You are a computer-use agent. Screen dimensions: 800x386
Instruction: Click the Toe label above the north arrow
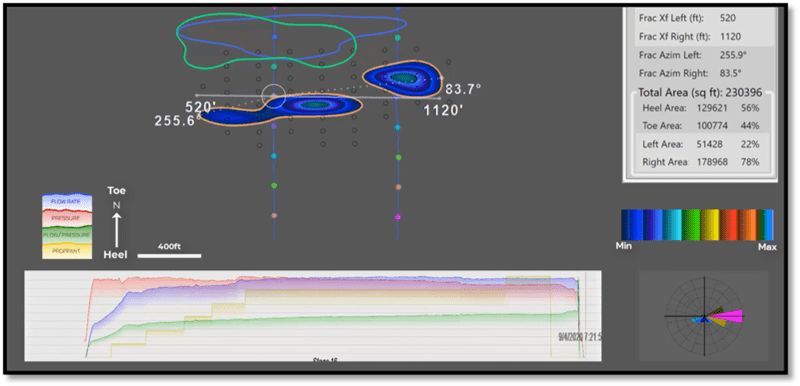point(116,191)
